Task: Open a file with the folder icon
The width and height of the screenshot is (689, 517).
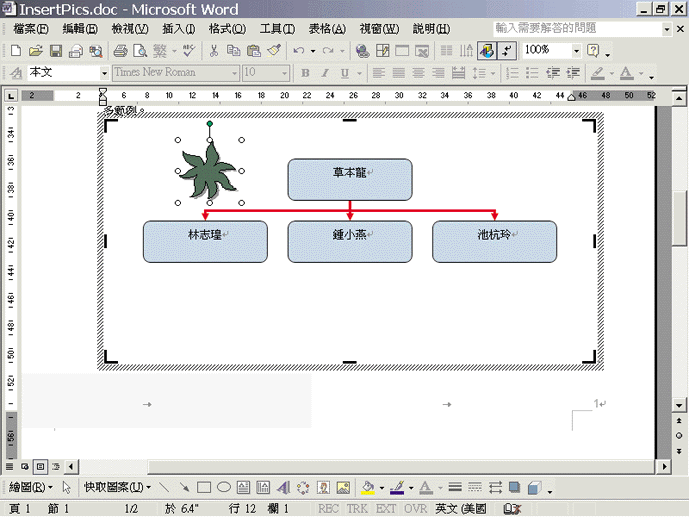Action: [x=36, y=51]
